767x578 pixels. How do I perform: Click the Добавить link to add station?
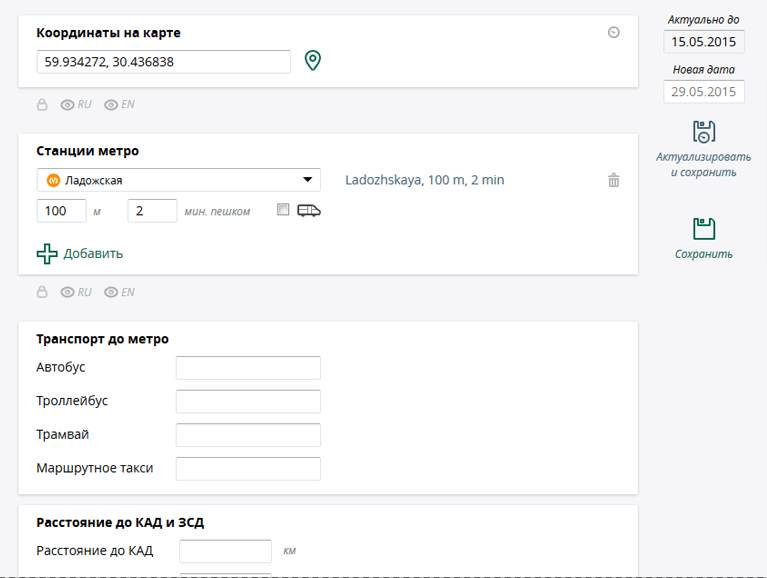click(93, 254)
